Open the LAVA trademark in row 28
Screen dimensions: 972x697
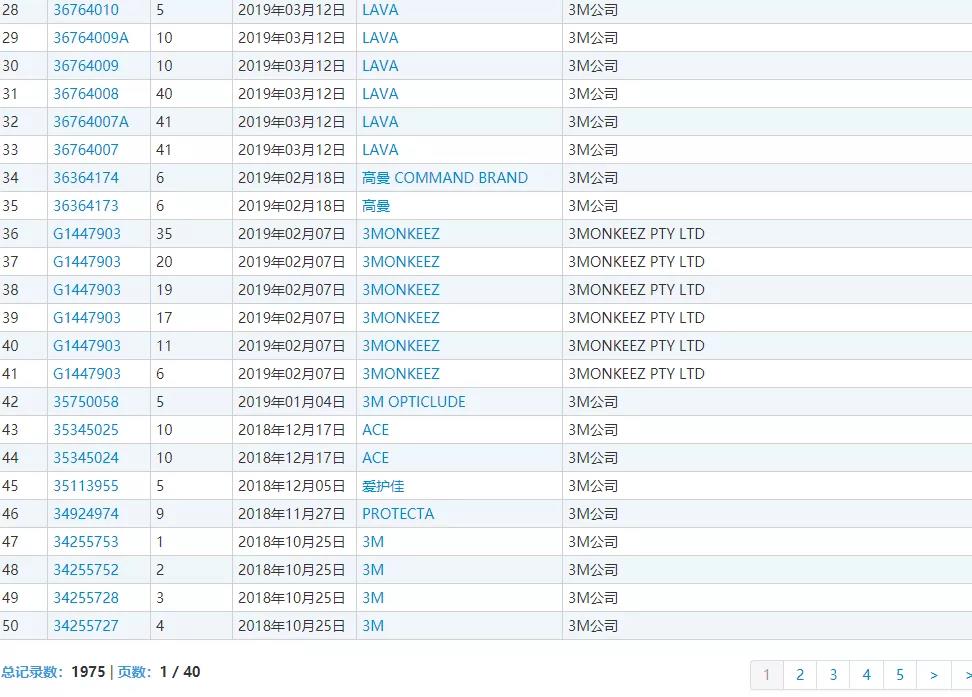380,10
